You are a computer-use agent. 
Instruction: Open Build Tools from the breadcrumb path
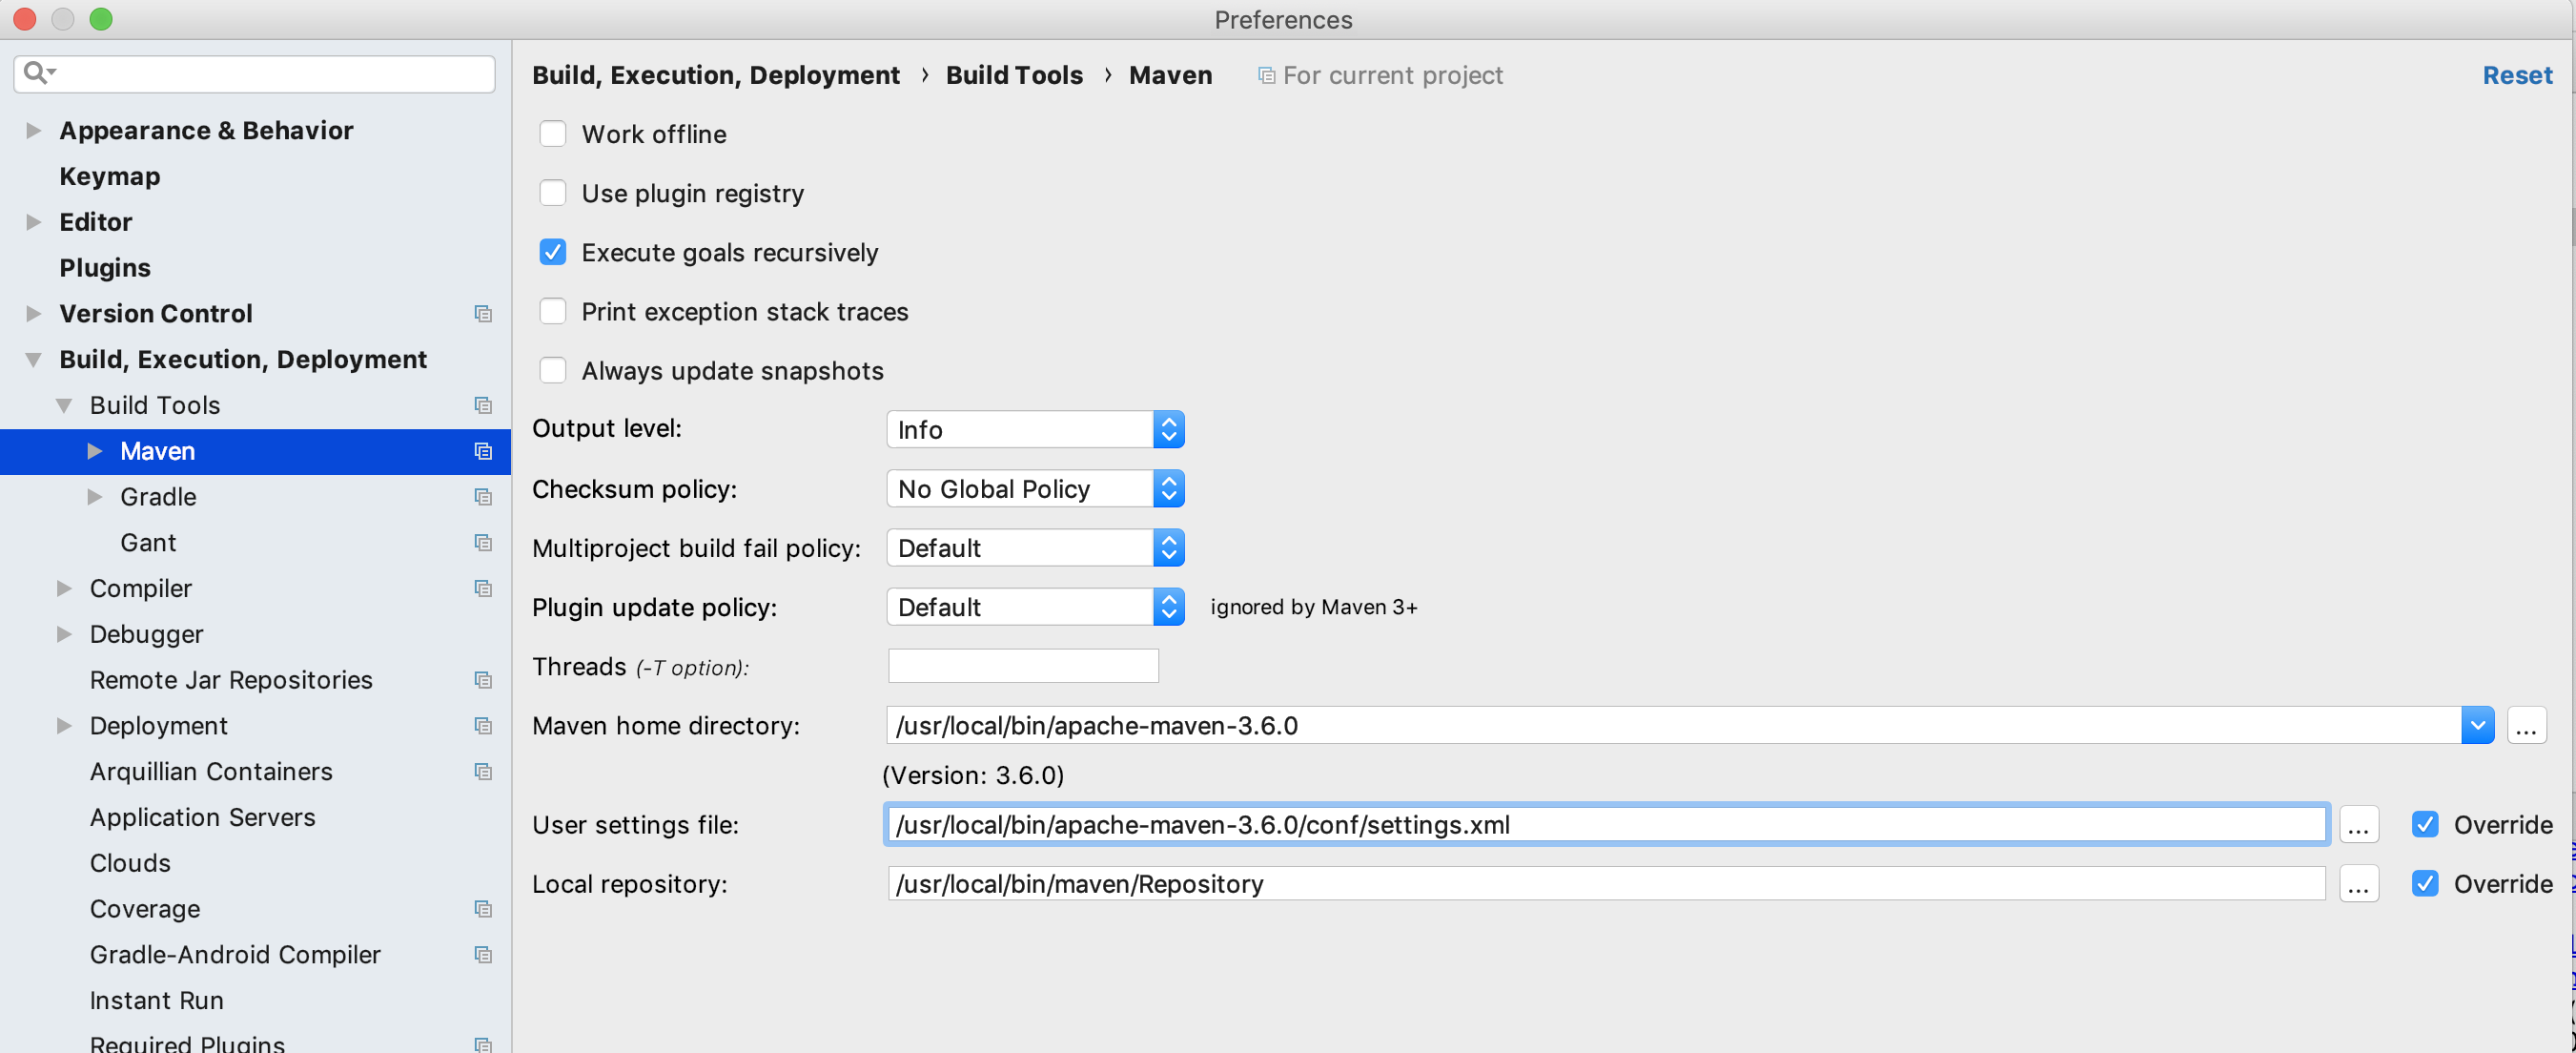coord(1013,75)
